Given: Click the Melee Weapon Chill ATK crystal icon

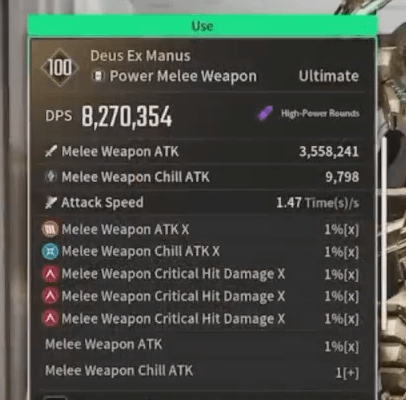Looking at the screenshot, I should (51, 177).
